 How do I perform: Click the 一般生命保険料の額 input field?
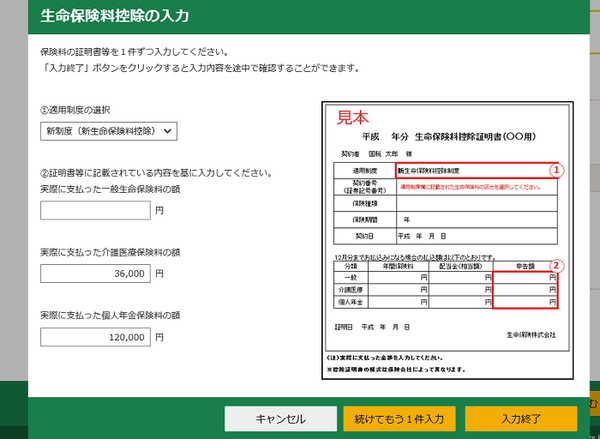pyautogui.click(x=95, y=211)
